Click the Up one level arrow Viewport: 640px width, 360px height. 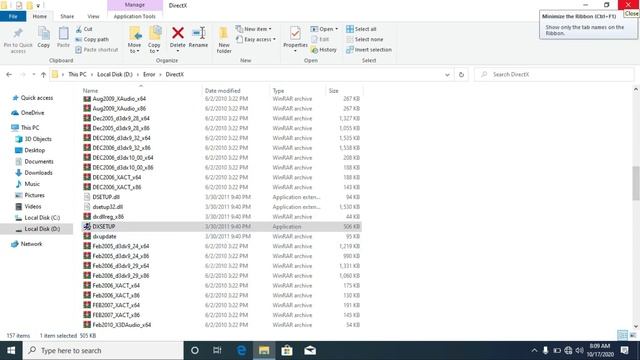point(43,74)
